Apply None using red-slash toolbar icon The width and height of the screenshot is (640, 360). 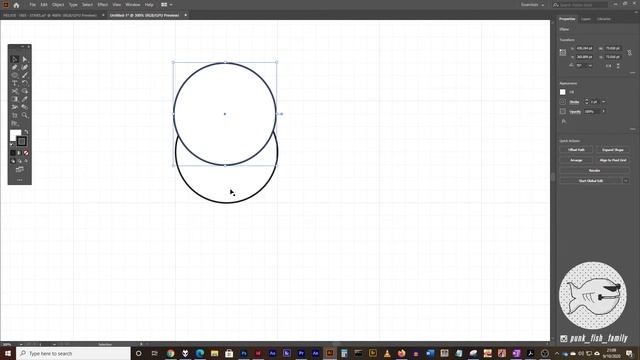coord(26,153)
